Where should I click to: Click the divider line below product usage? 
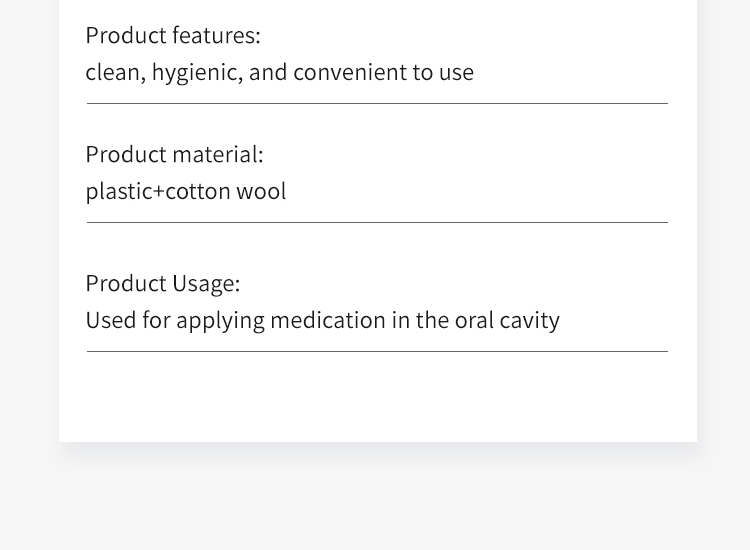point(377,352)
